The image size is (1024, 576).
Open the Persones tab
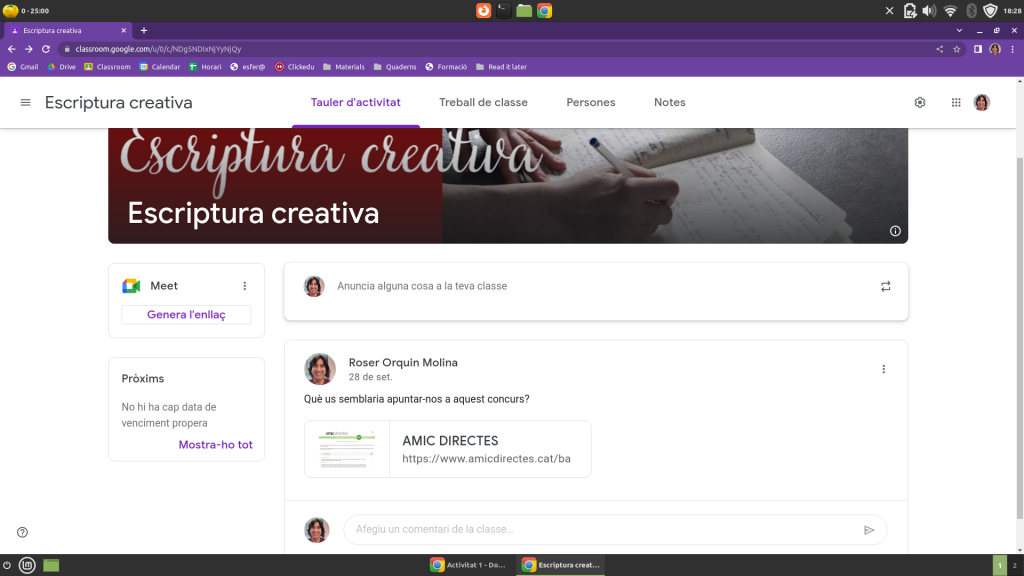[590, 102]
